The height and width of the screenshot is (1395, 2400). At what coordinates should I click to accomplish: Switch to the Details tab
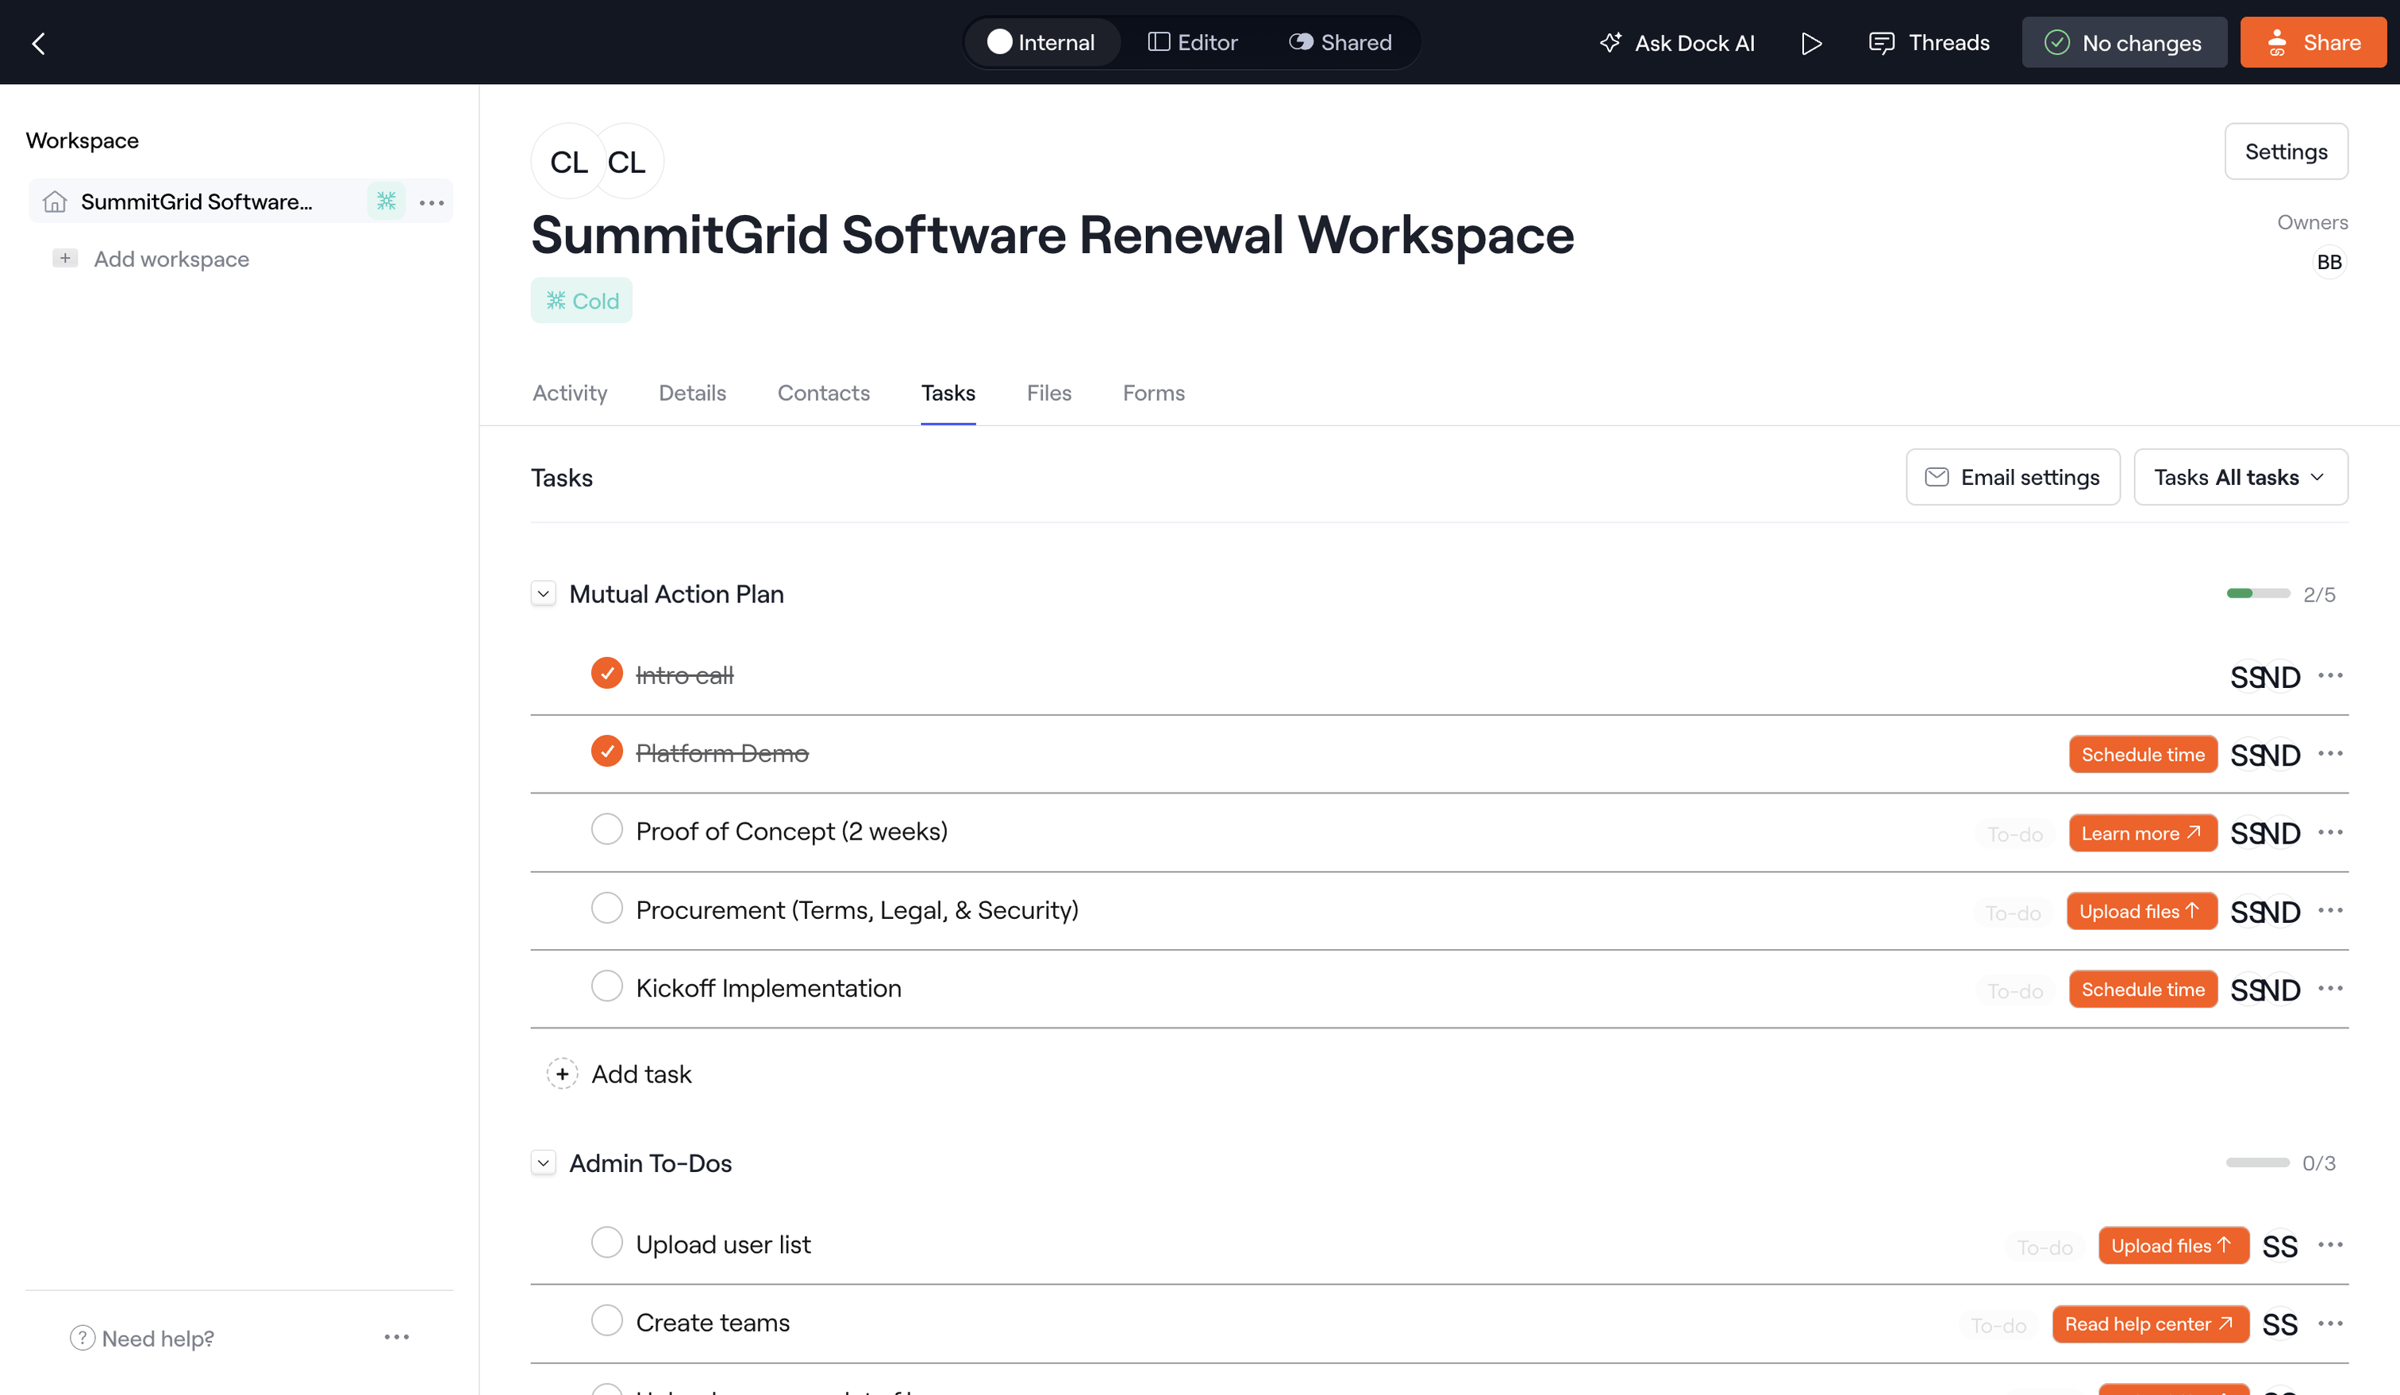[x=692, y=393]
